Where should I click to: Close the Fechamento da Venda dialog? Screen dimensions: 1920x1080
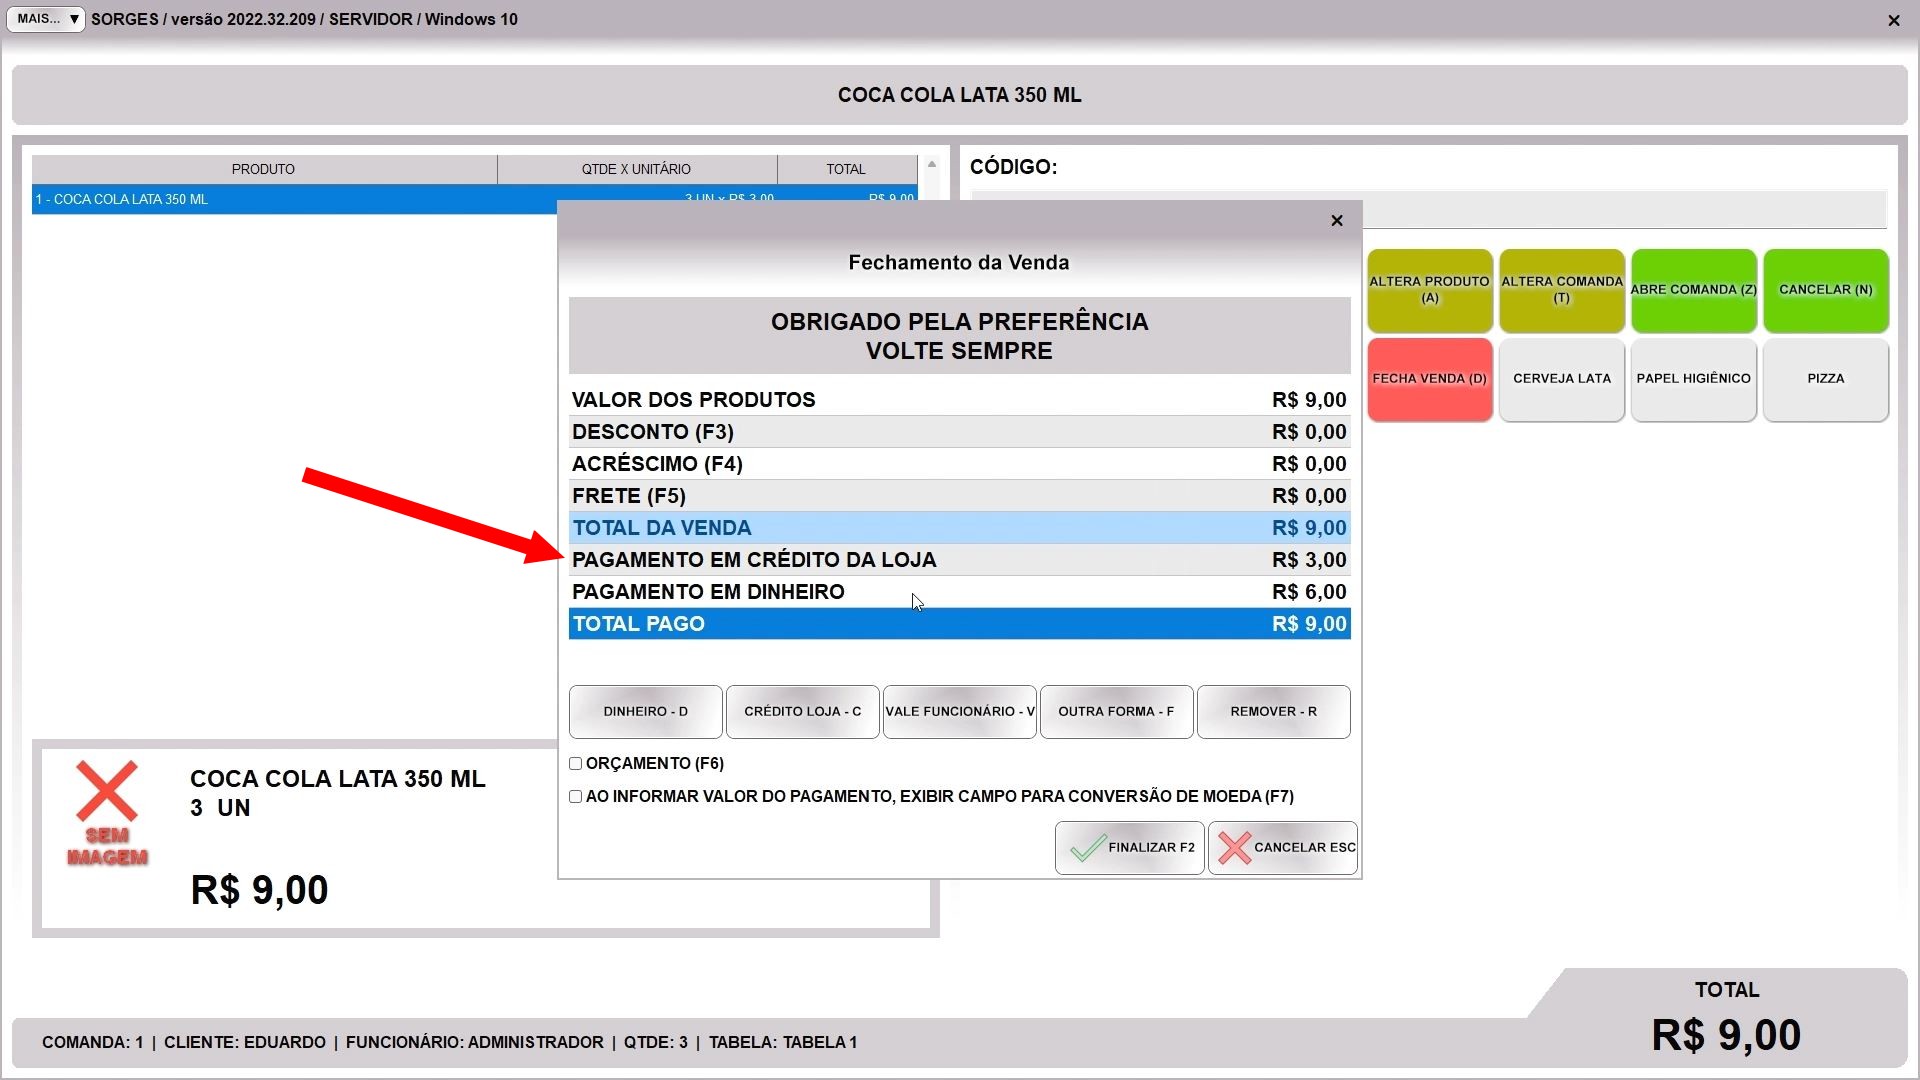tap(1337, 221)
